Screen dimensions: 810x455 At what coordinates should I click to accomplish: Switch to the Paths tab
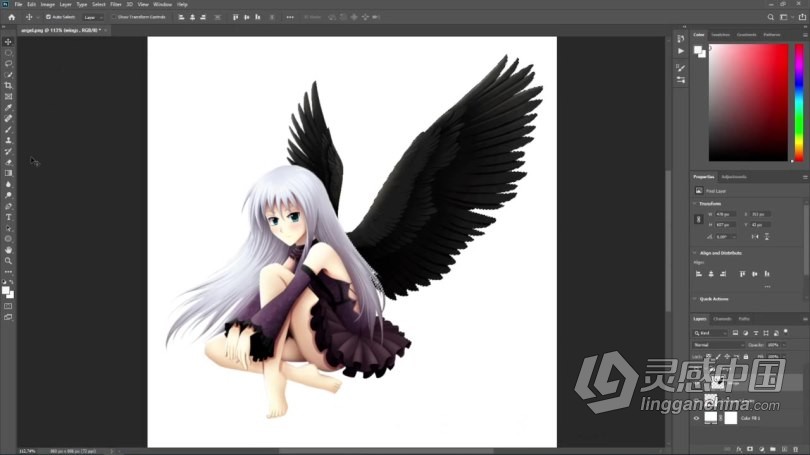coord(744,319)
